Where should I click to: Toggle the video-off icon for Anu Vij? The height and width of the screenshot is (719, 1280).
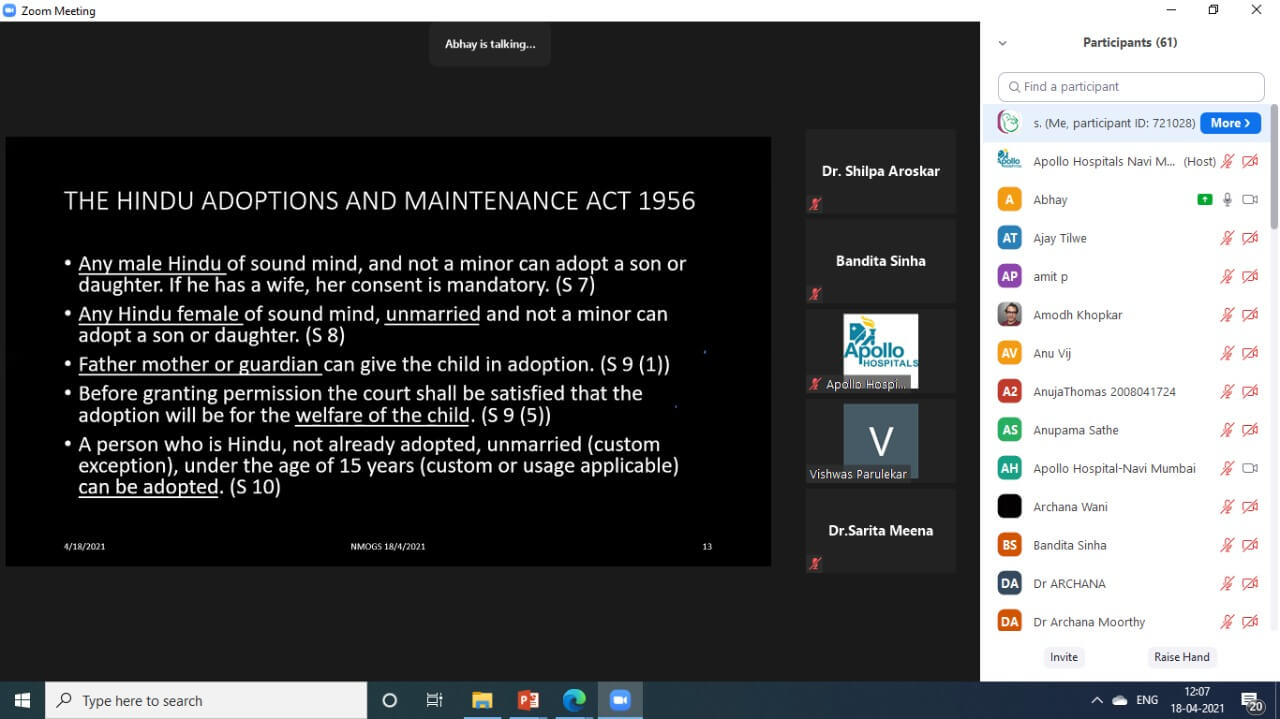(1249, 353)
